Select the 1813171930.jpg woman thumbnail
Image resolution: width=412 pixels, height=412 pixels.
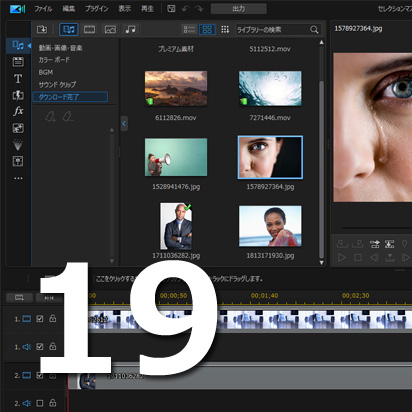[270, 226]
